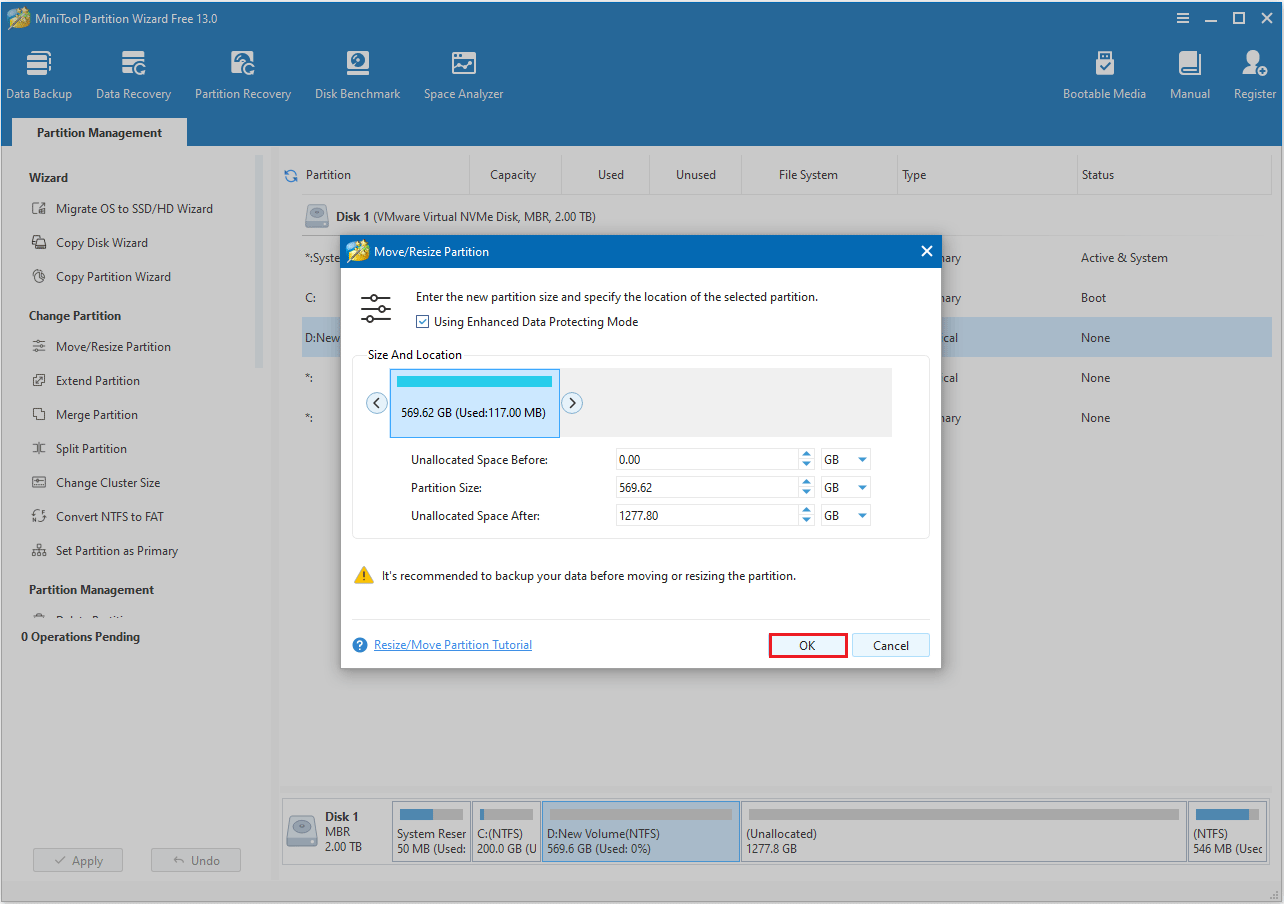Close the Move/Resize Partition dialog
Screen dimensions: 1284x904
pyautogui.click(x=927, y=252)
